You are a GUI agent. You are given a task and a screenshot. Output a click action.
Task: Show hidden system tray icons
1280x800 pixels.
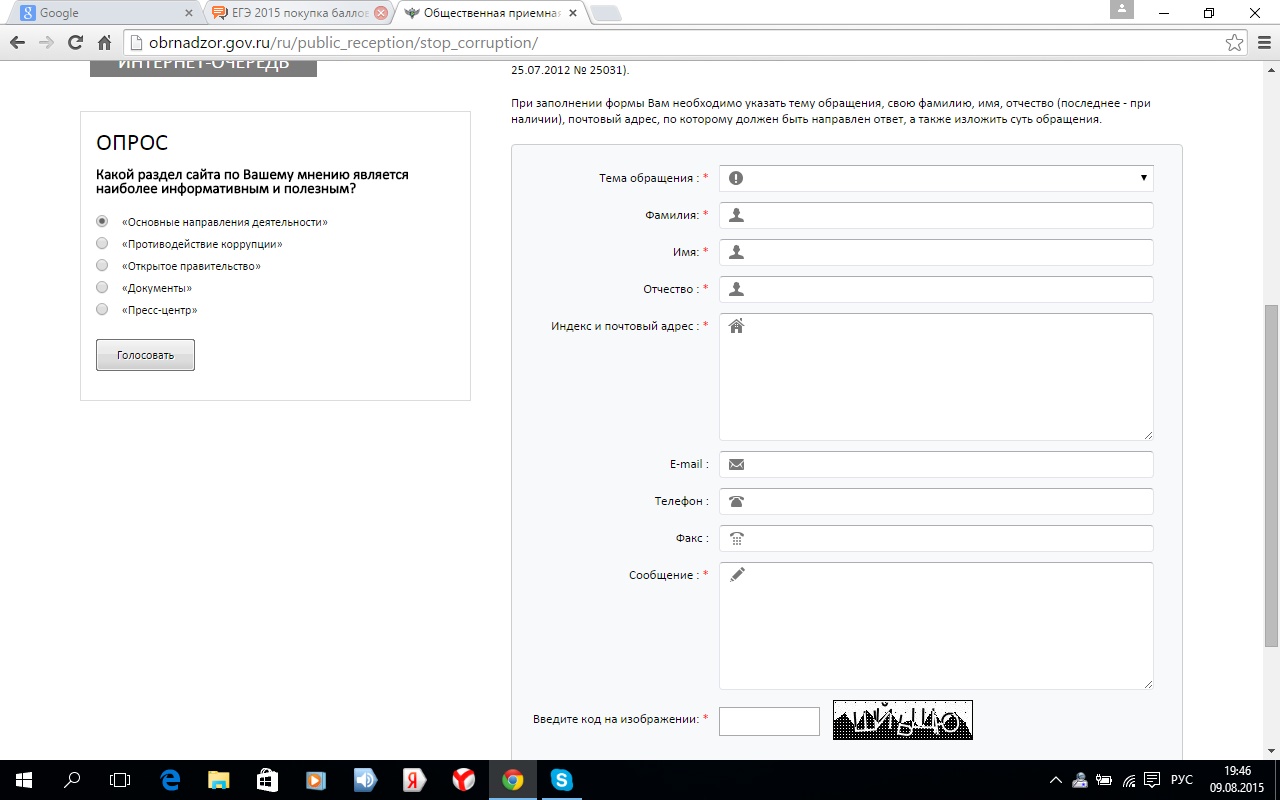pyautogui.click(x=1056, y=780)
